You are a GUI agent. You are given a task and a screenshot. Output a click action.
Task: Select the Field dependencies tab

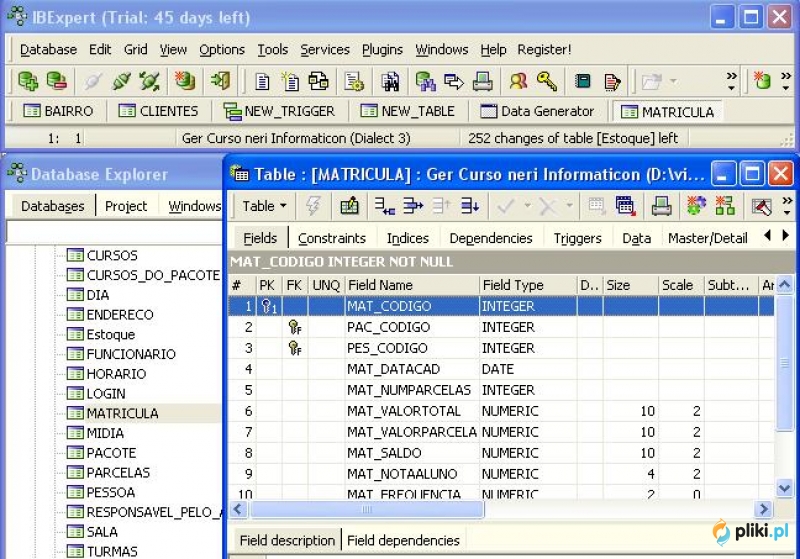[403, 540]
